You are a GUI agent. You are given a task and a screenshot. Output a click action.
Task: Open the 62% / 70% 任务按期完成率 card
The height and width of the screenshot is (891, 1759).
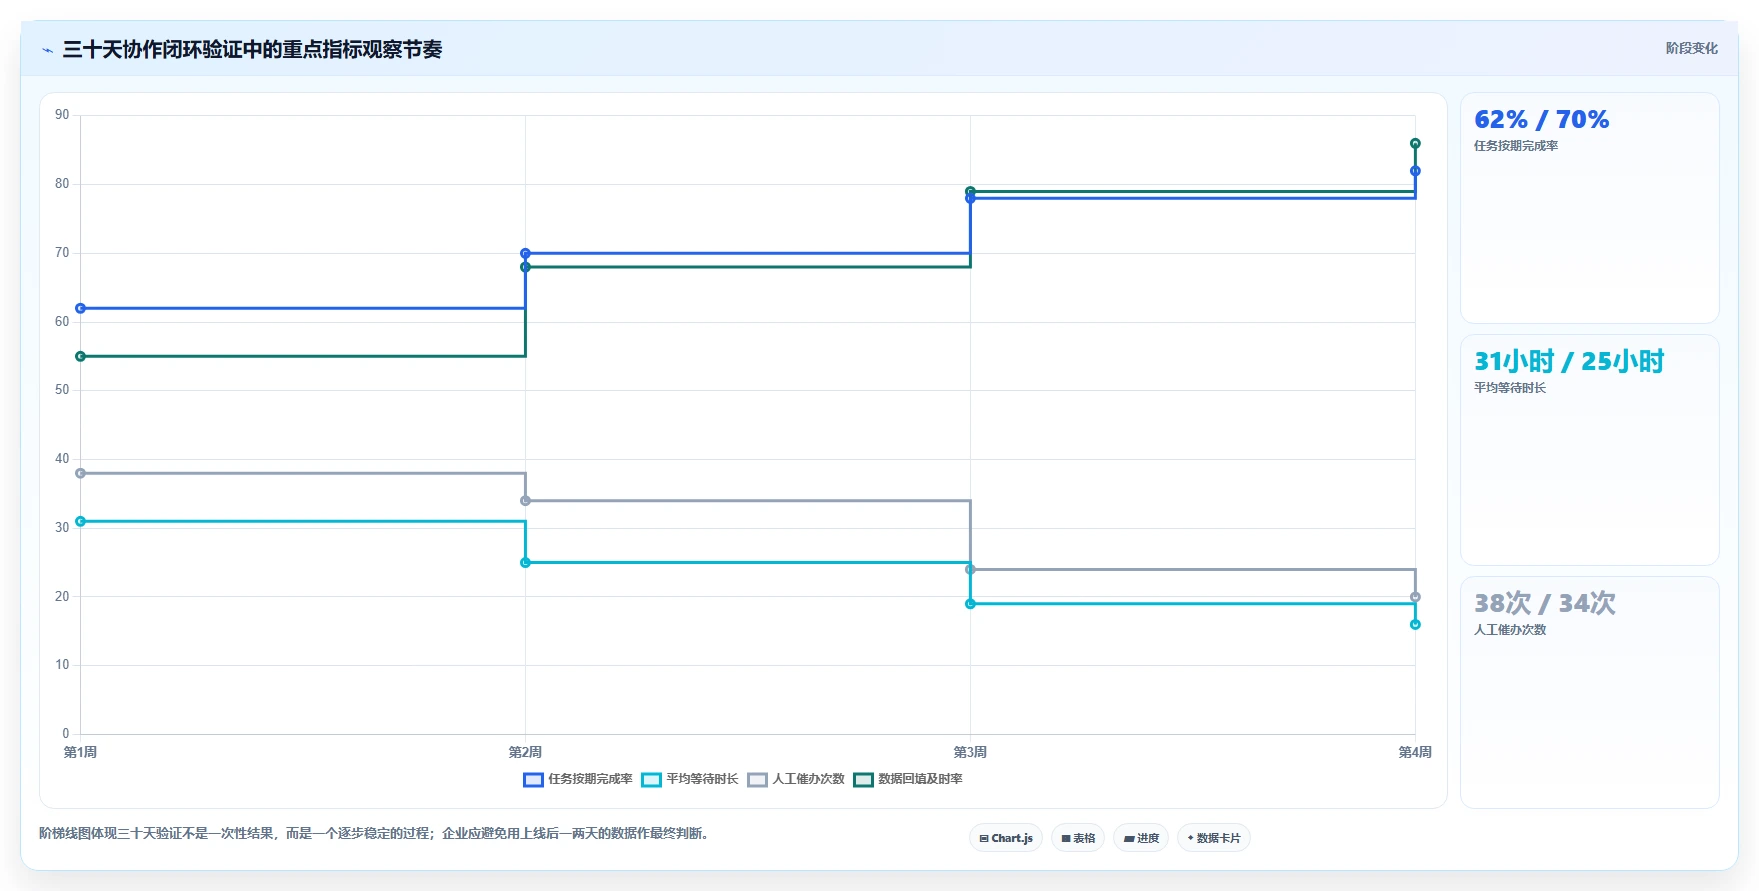click(1590, 208)
